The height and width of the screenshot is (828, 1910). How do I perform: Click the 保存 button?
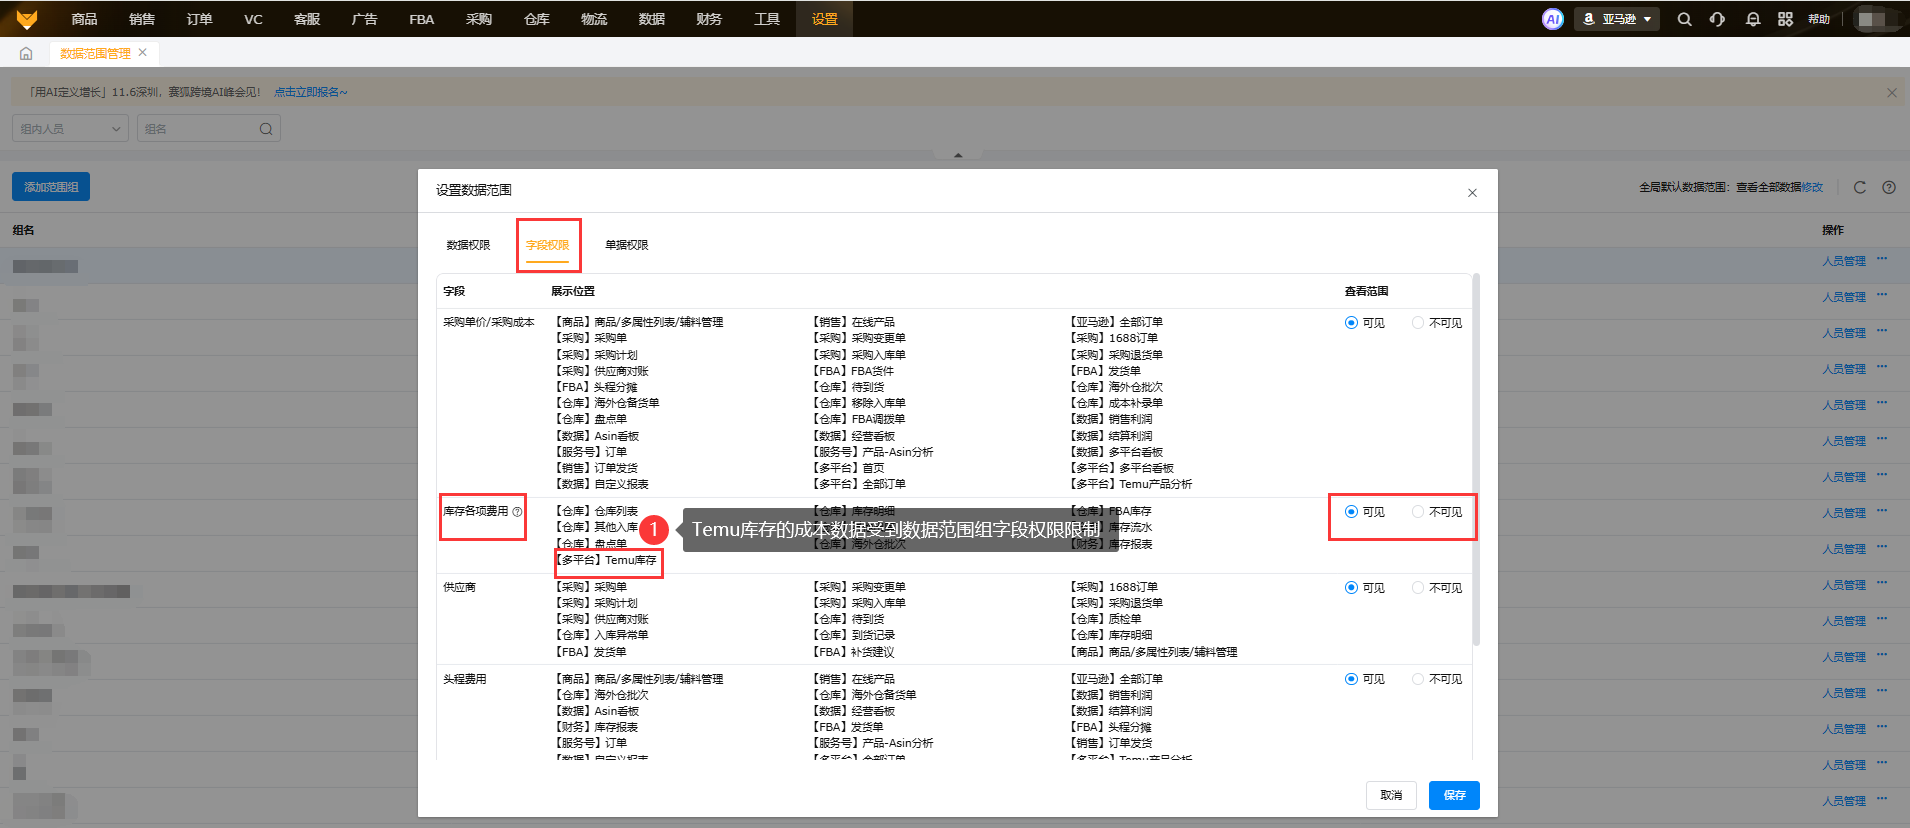[1454, 795]
